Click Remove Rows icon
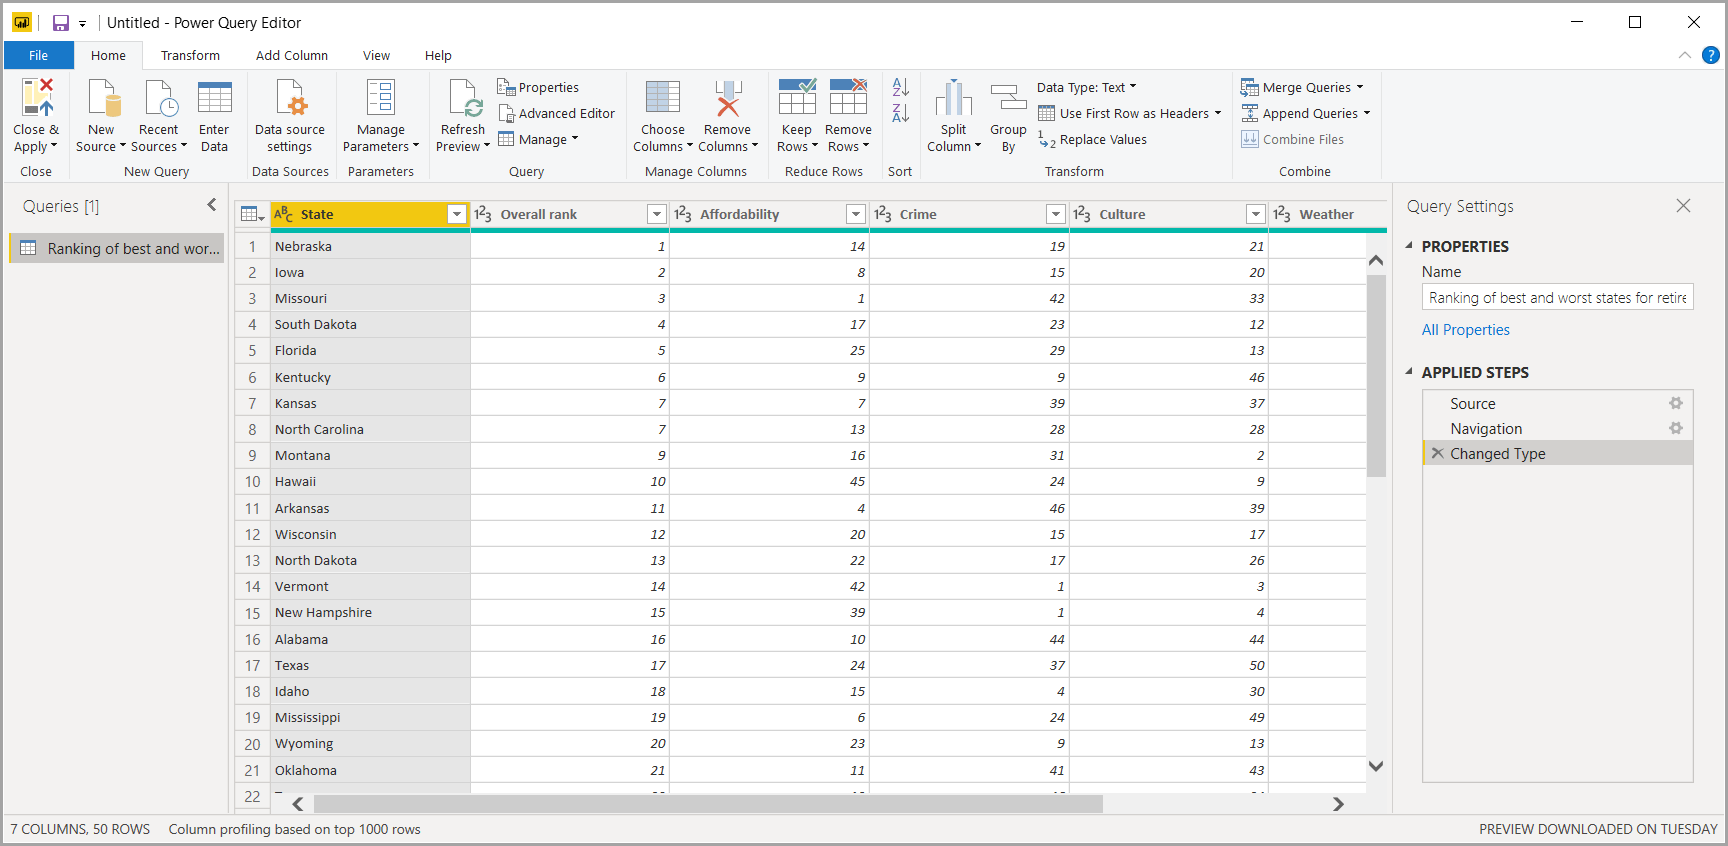 pos(848,98)
